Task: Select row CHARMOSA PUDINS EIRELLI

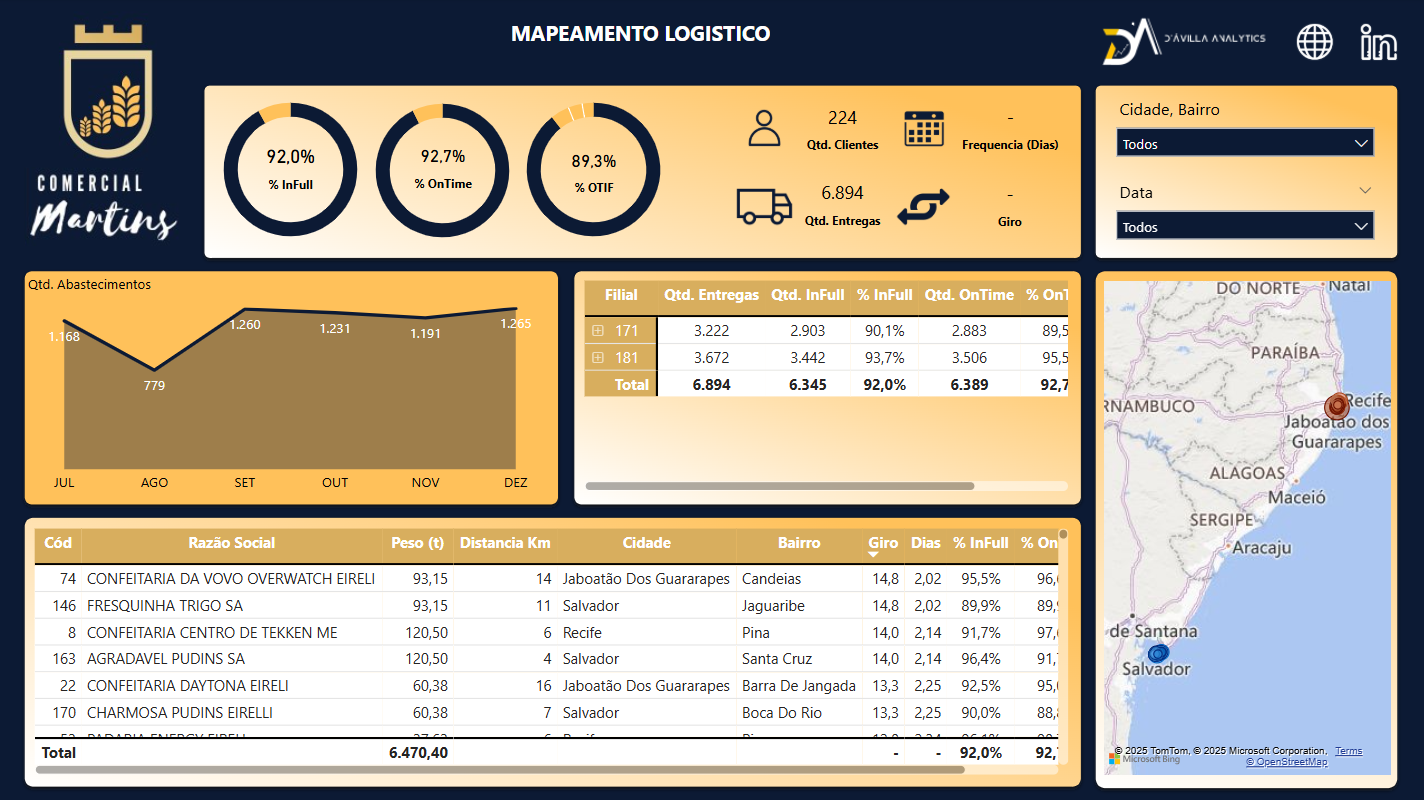Action: point(546,713)
